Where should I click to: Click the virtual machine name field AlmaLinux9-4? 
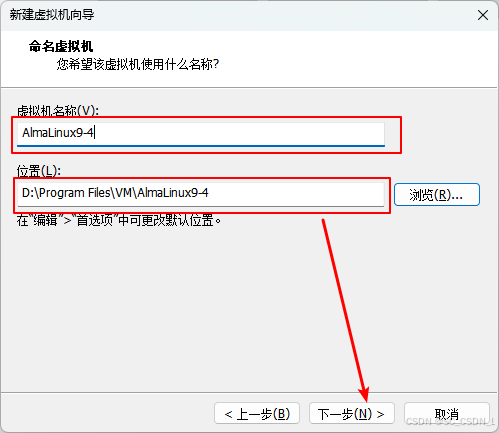click(x=201, y=134)
